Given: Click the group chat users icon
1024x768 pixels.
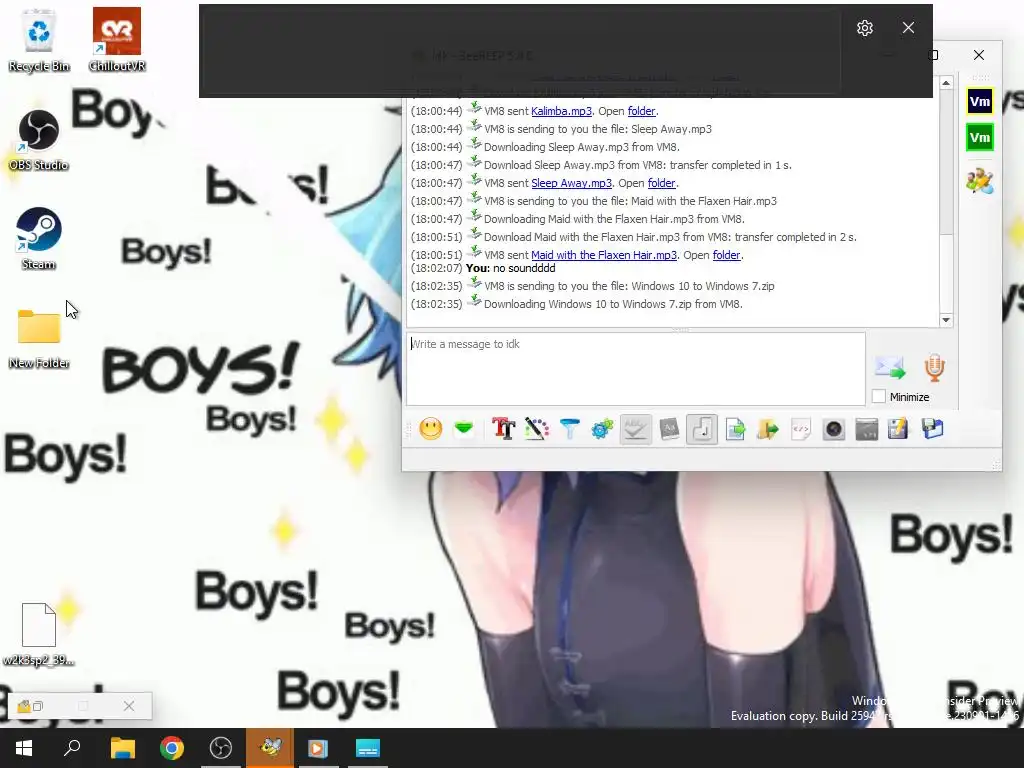Looking at the screenshot, I should (980, 181).
